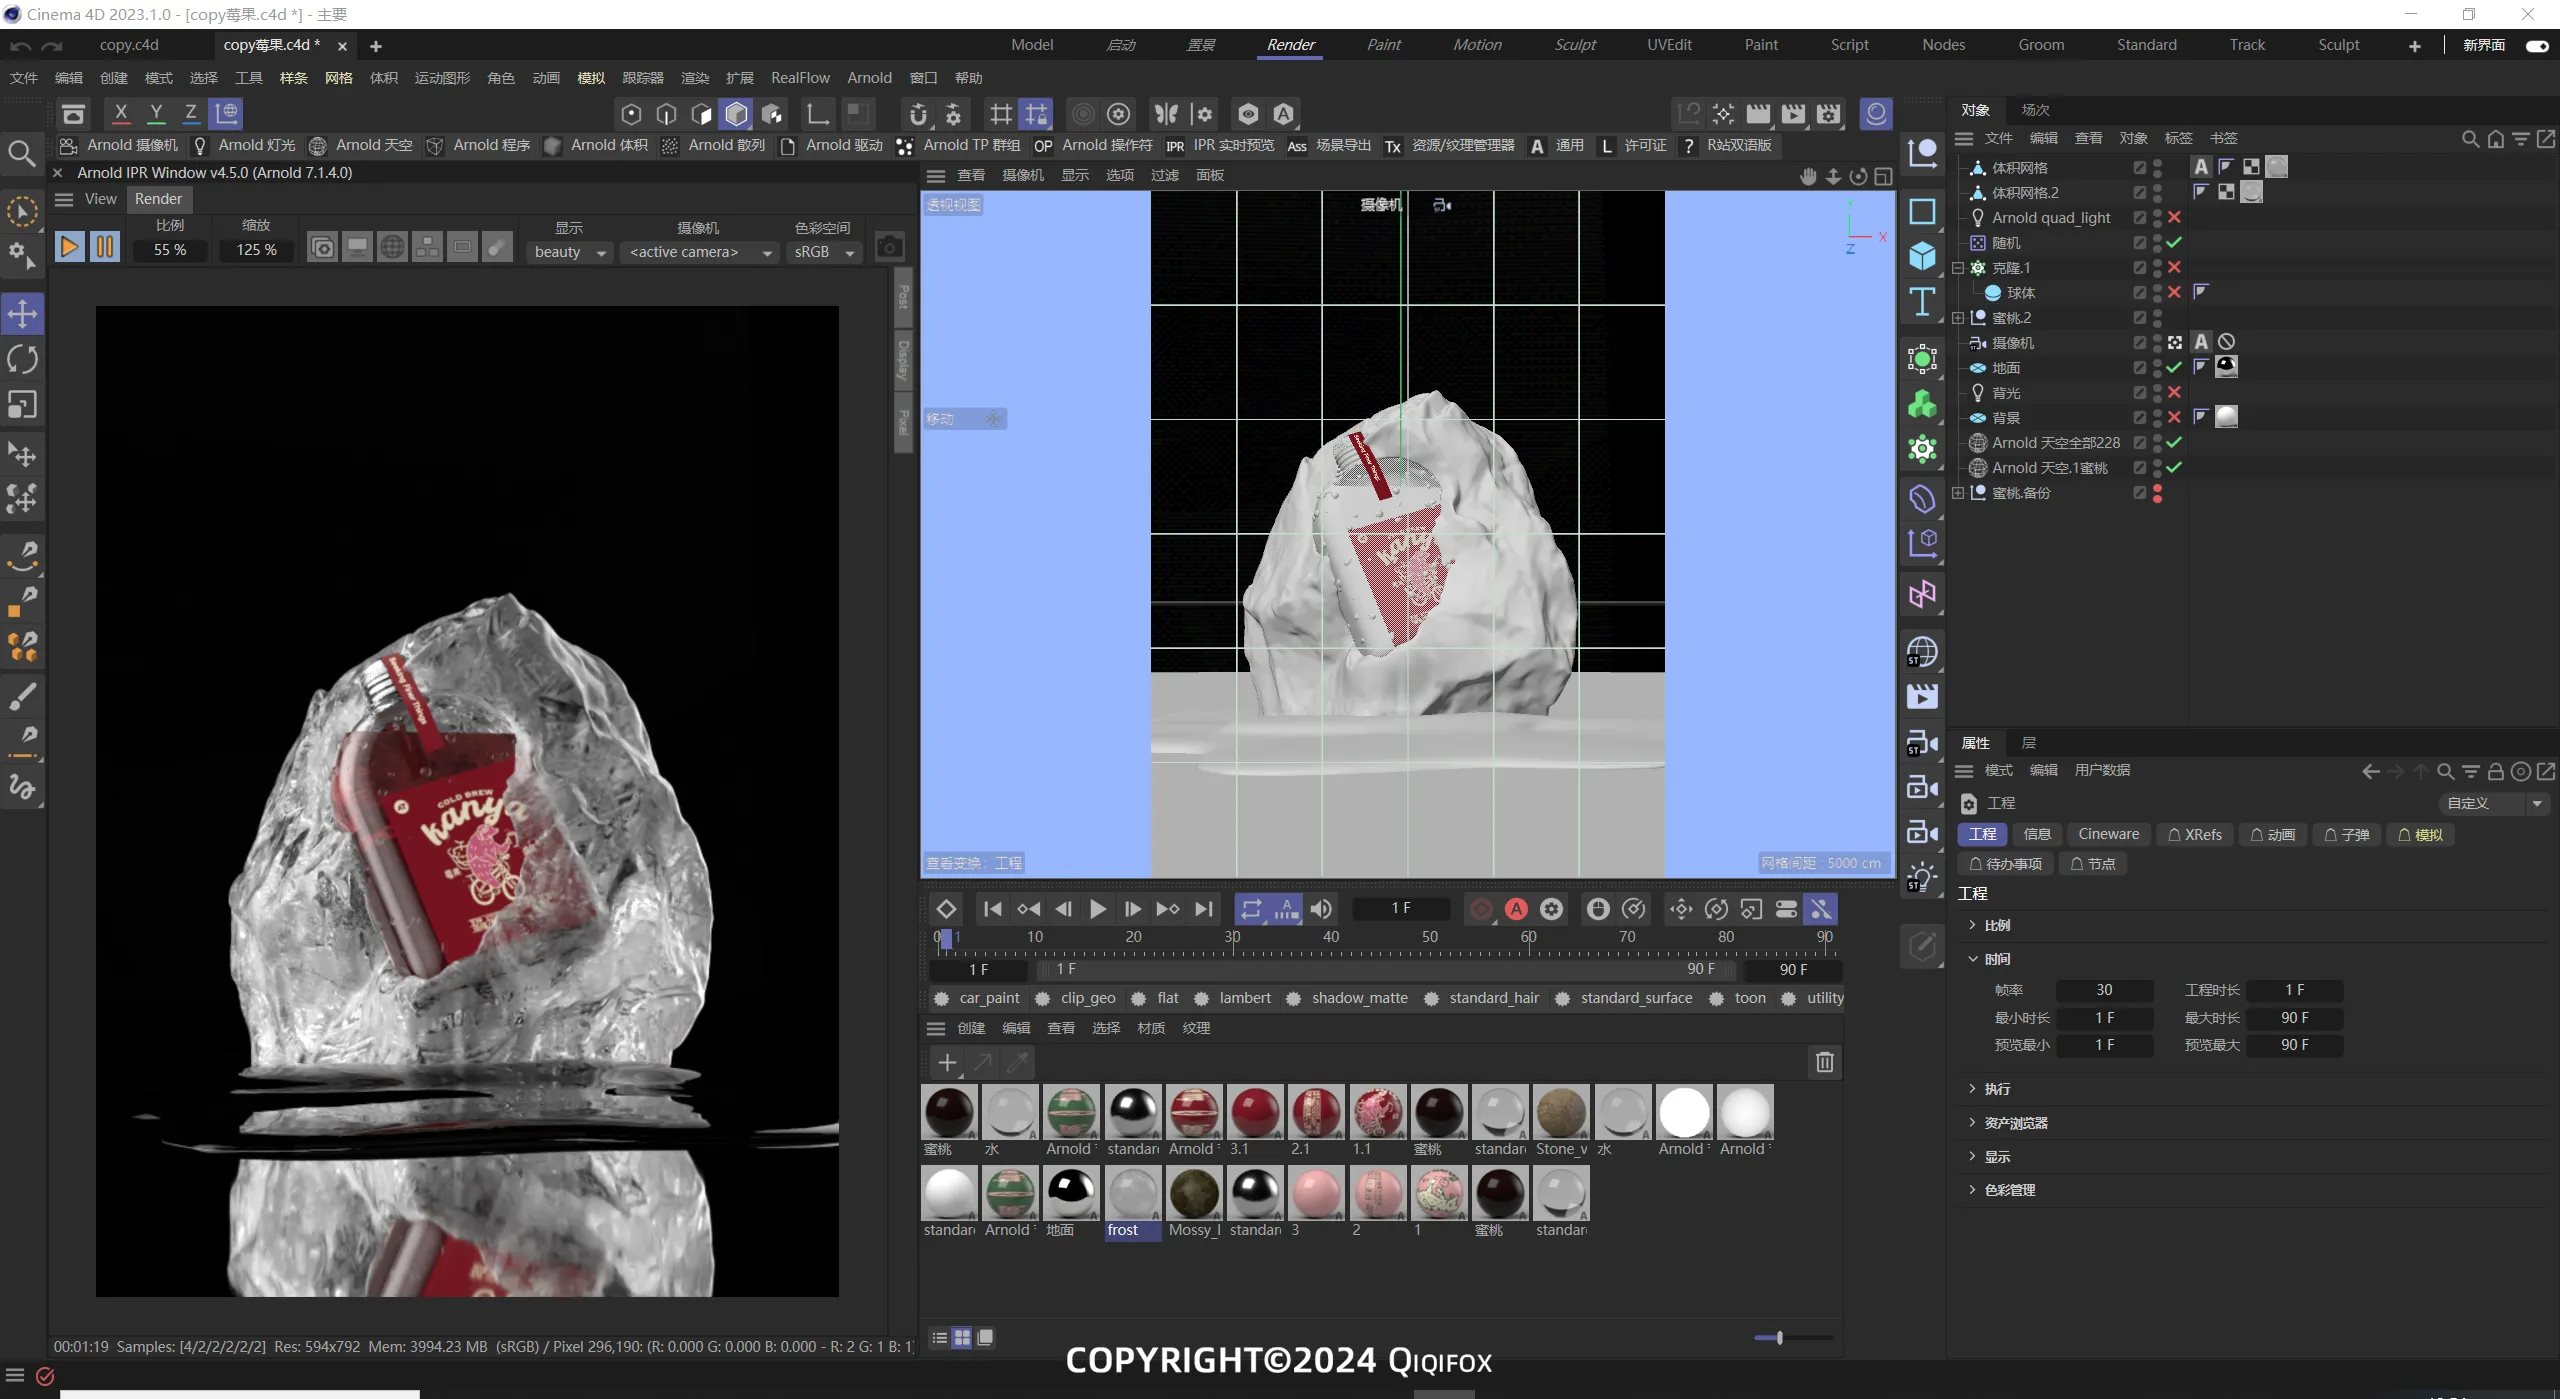Toggle visibility dots of 体积网格
Image resolution: width=2560 pixels, height=1399 pixels.
click(2157, 167)
